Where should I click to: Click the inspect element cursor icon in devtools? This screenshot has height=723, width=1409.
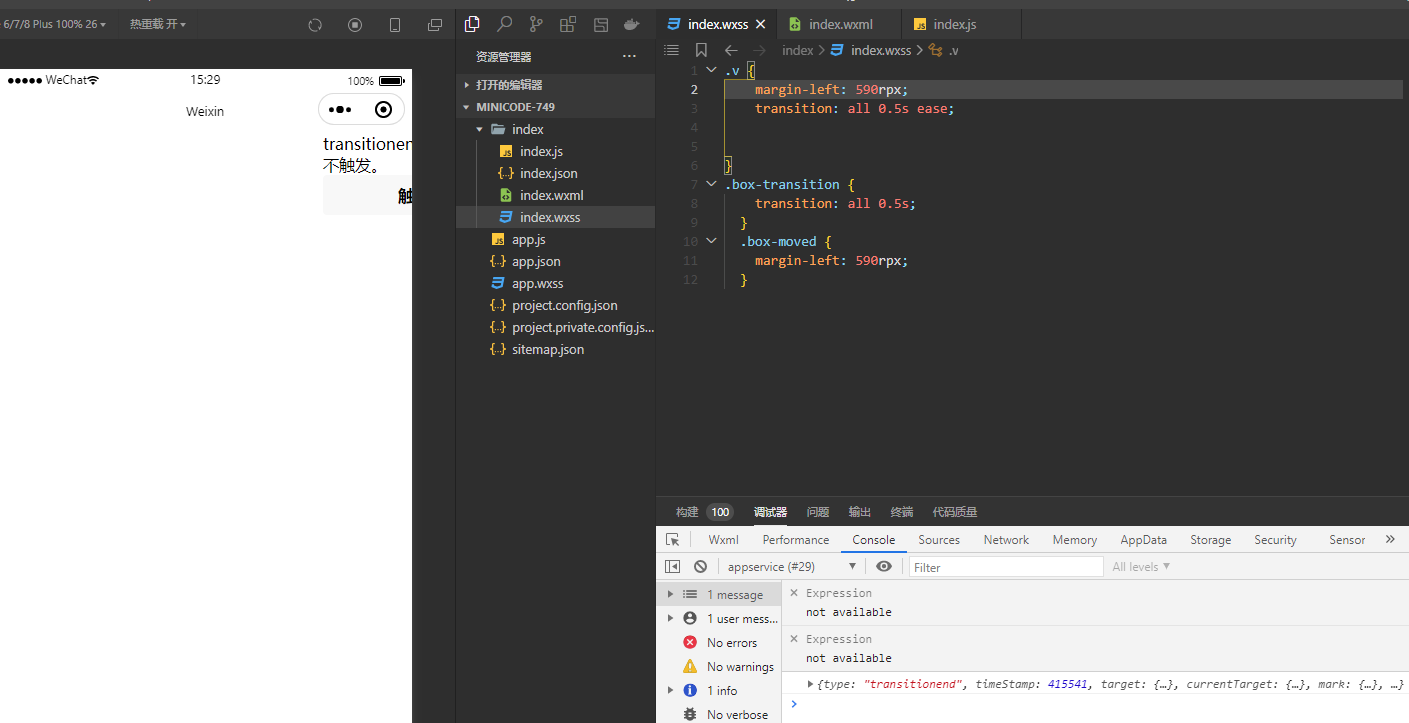pyautogui.click(x=673, y=539)
